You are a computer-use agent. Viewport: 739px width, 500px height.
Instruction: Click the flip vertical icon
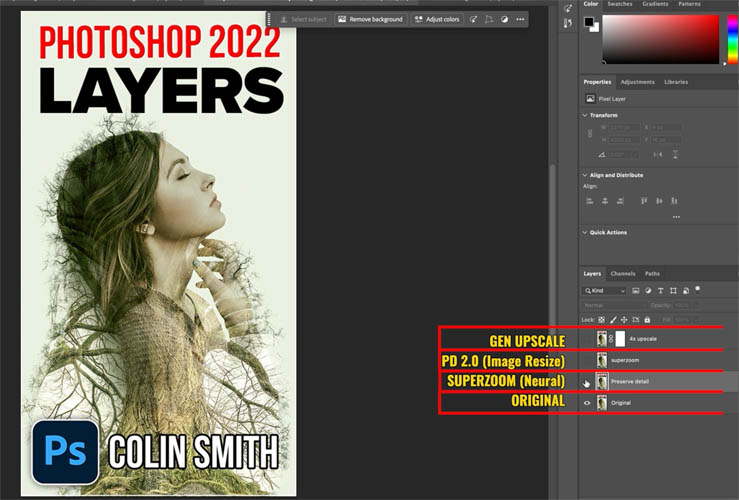(x=675, y=155)
